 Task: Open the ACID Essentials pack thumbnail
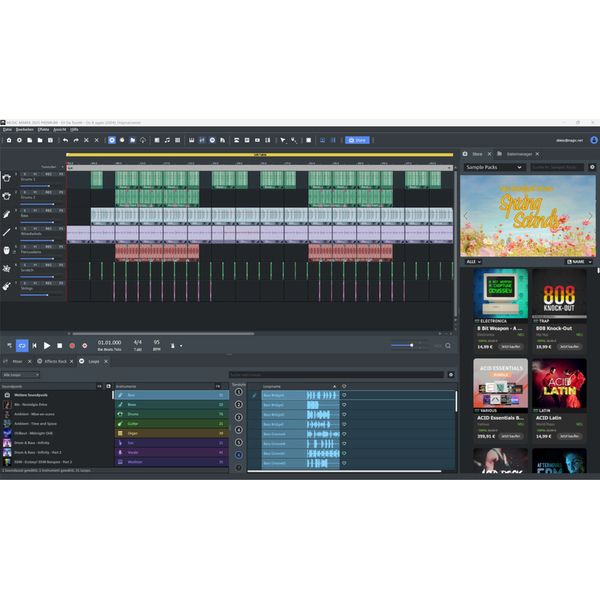(501, 383)
